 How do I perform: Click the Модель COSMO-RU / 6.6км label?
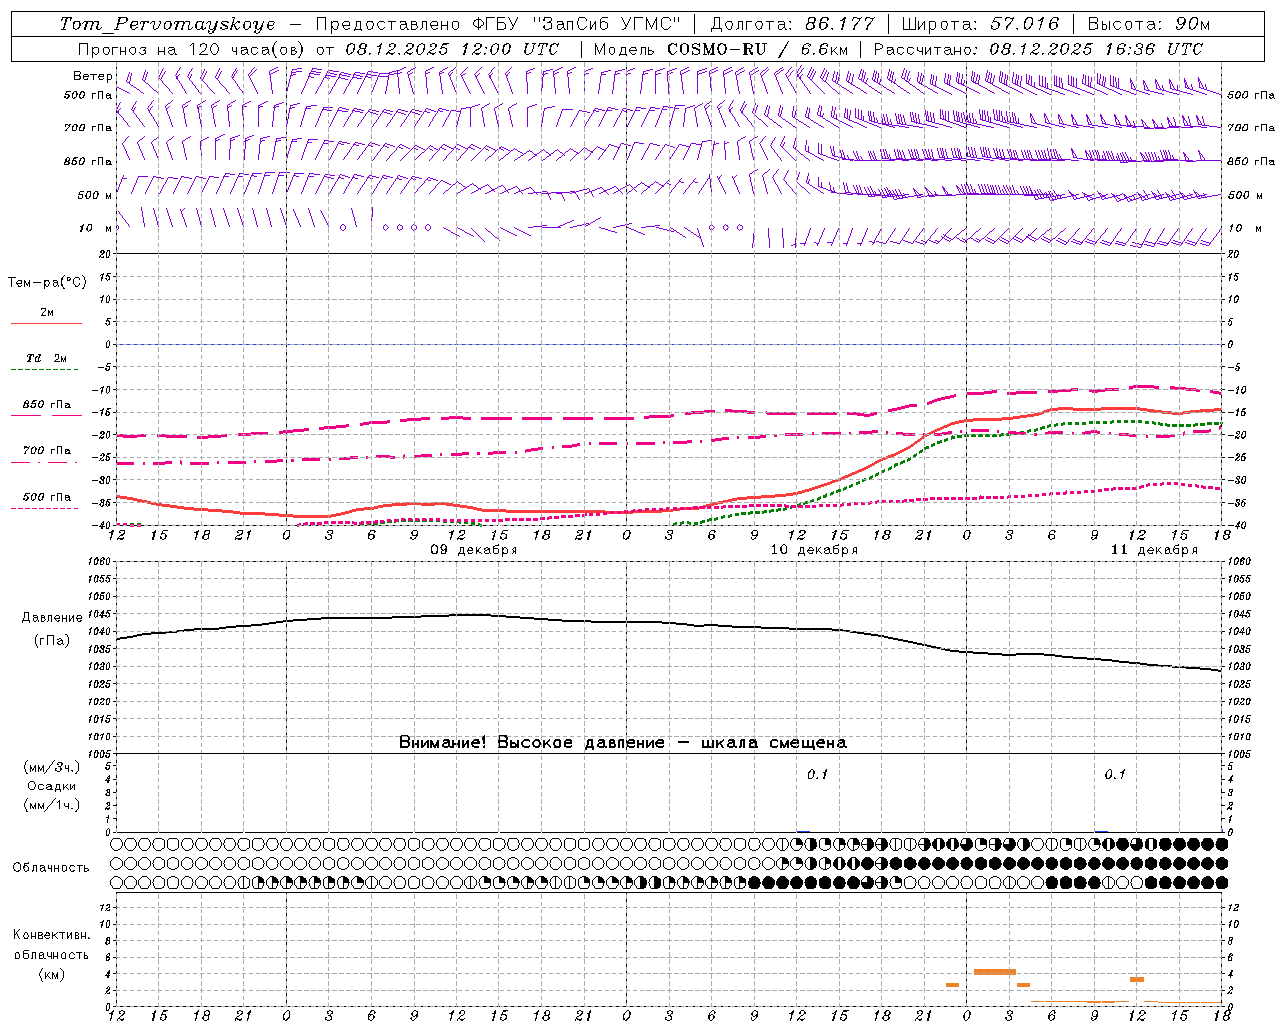coord(721,49)
